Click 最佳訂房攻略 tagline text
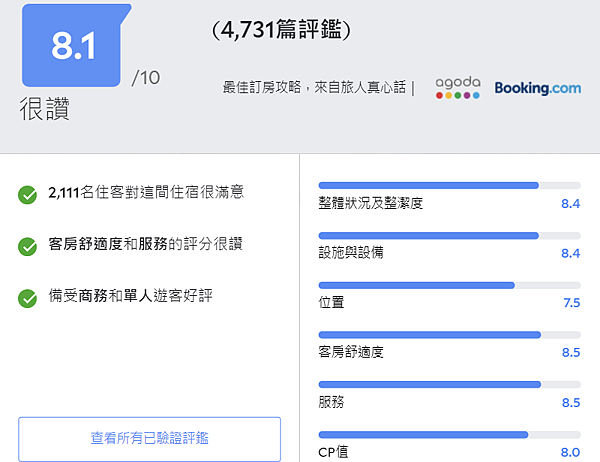 pos(315,88)
